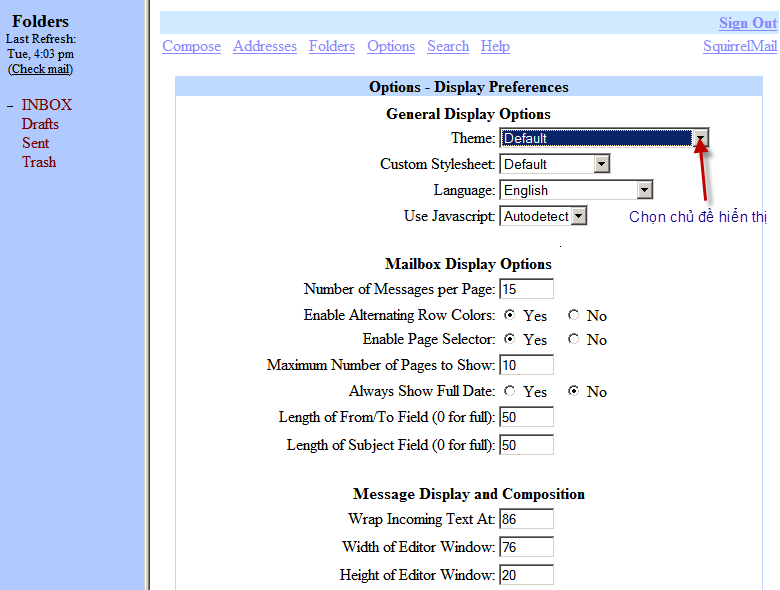Open the Custom Stylesheet dropdown
This screenshot has width=780, height=590.
click(x=555, y=164)
